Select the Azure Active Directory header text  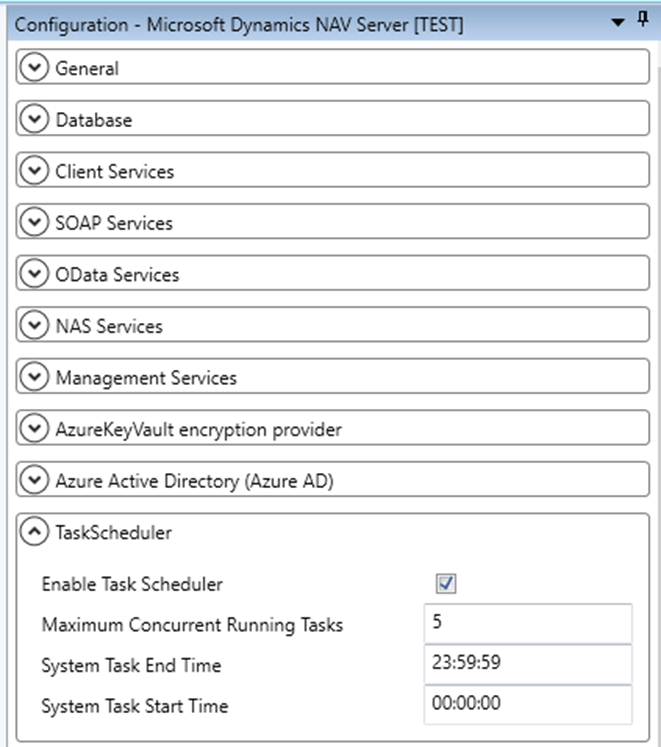[194, 481]
